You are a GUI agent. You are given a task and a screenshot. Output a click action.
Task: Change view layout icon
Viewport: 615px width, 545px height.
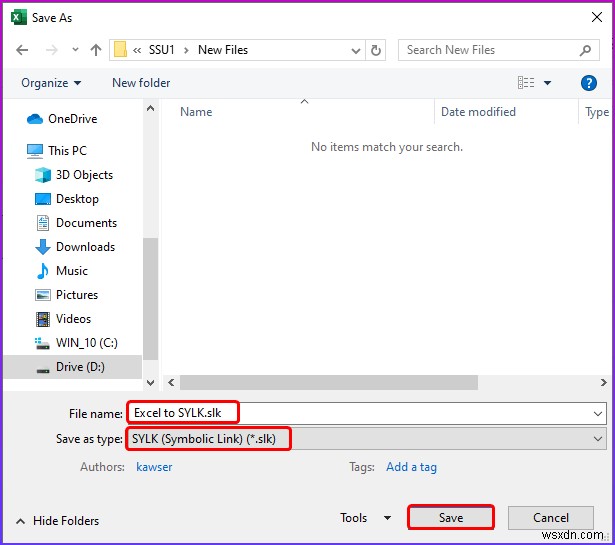click(526, 83)
